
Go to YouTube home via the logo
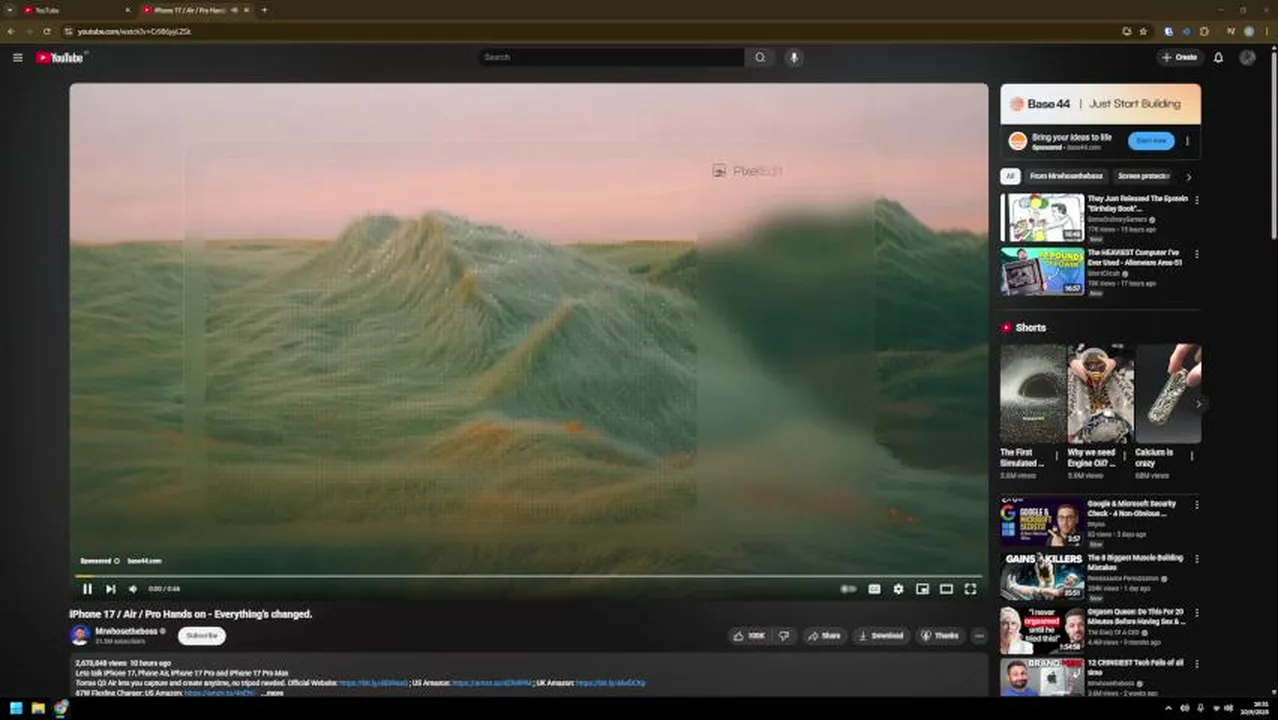(x=60, y=57)
